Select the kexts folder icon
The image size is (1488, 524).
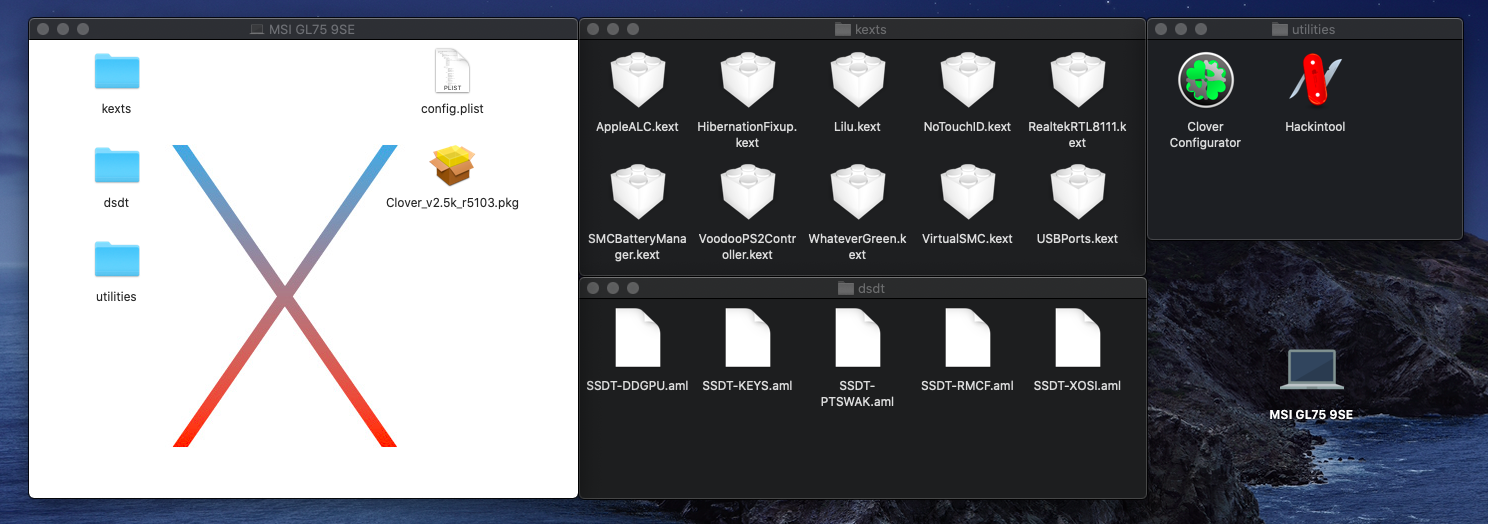point(117,71)
